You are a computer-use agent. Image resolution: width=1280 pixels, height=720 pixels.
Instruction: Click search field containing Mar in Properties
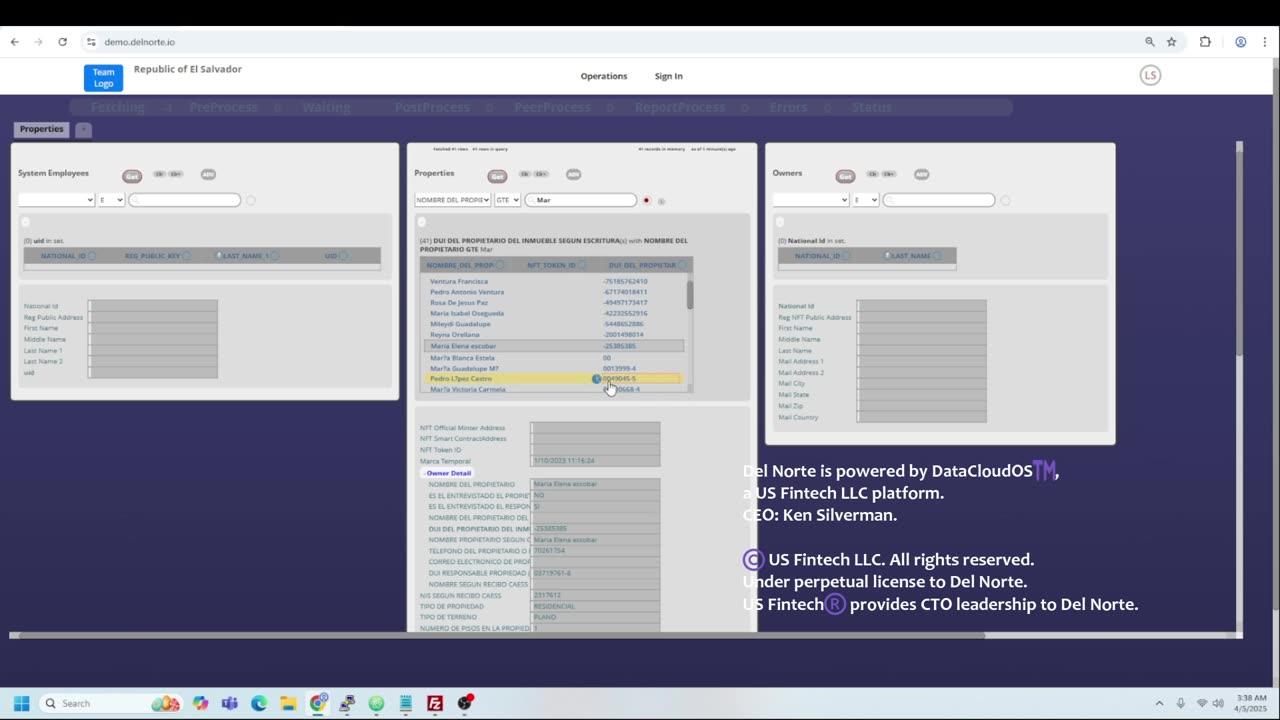(581, 200)
